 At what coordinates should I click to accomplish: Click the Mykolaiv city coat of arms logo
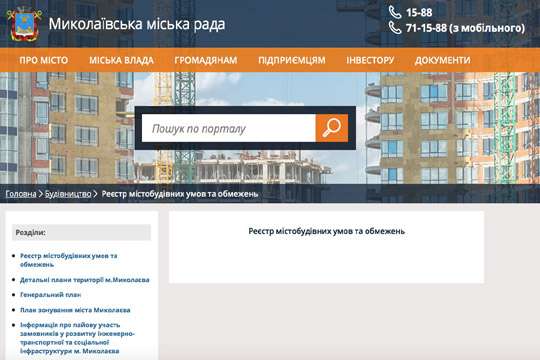(x=24, y=24)
